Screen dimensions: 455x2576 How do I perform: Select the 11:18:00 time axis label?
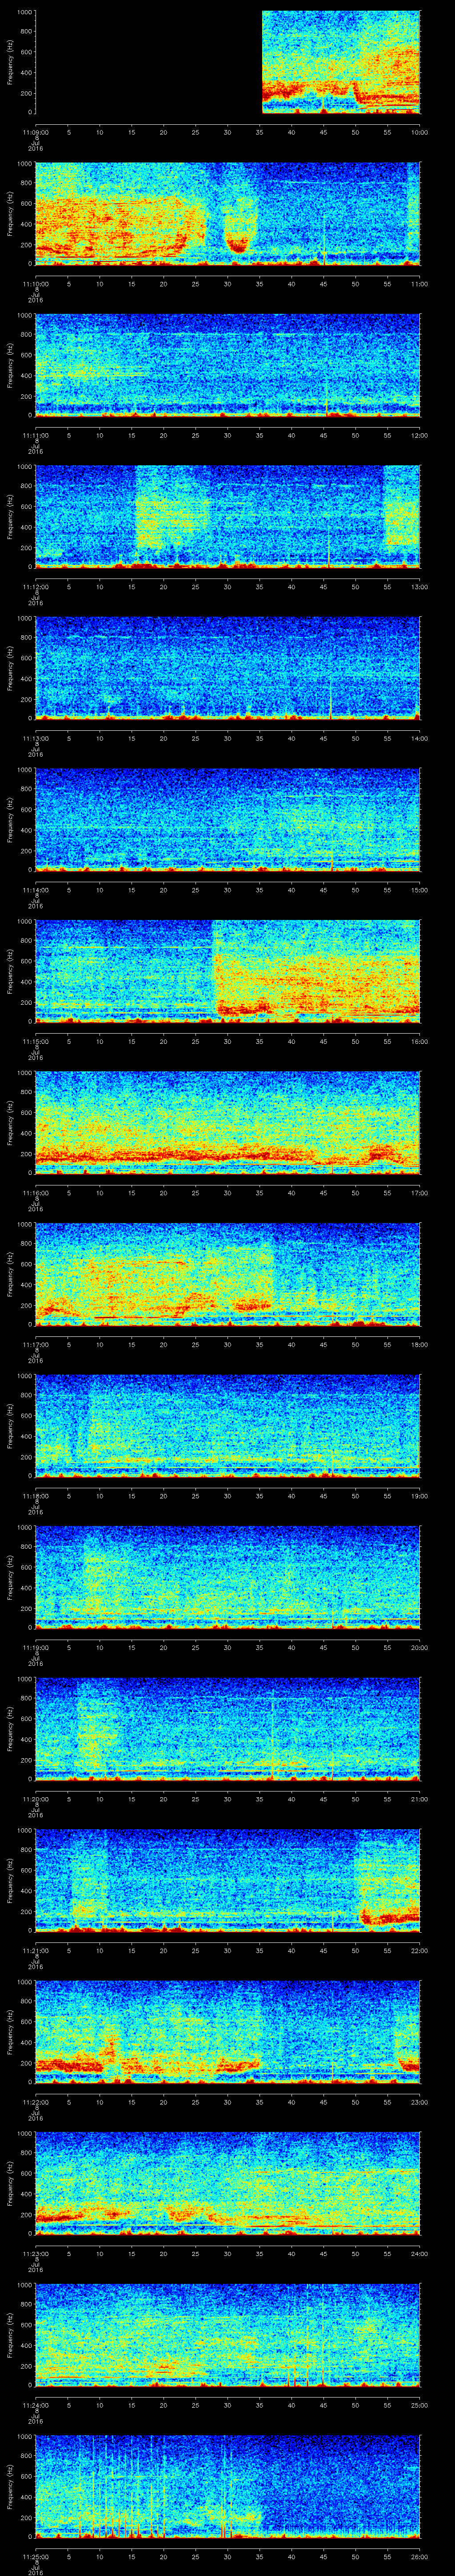(35, 1496)
